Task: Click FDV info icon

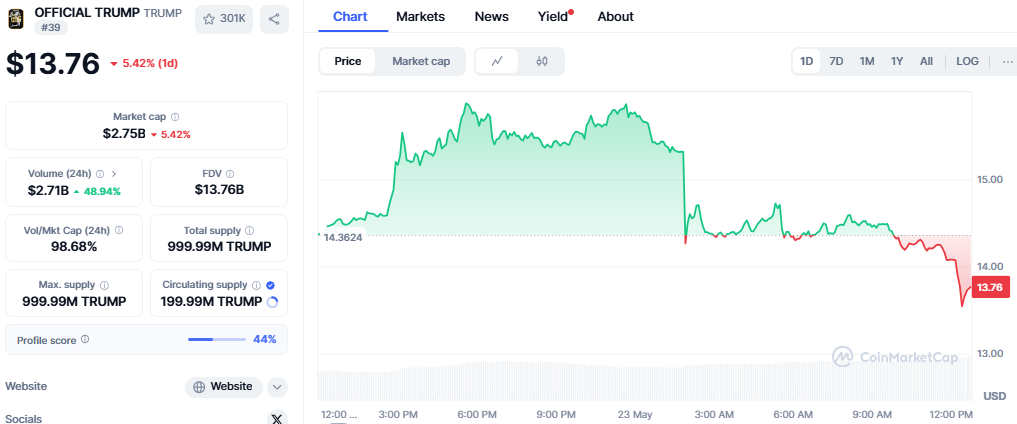Action: [x=230, y=174]
